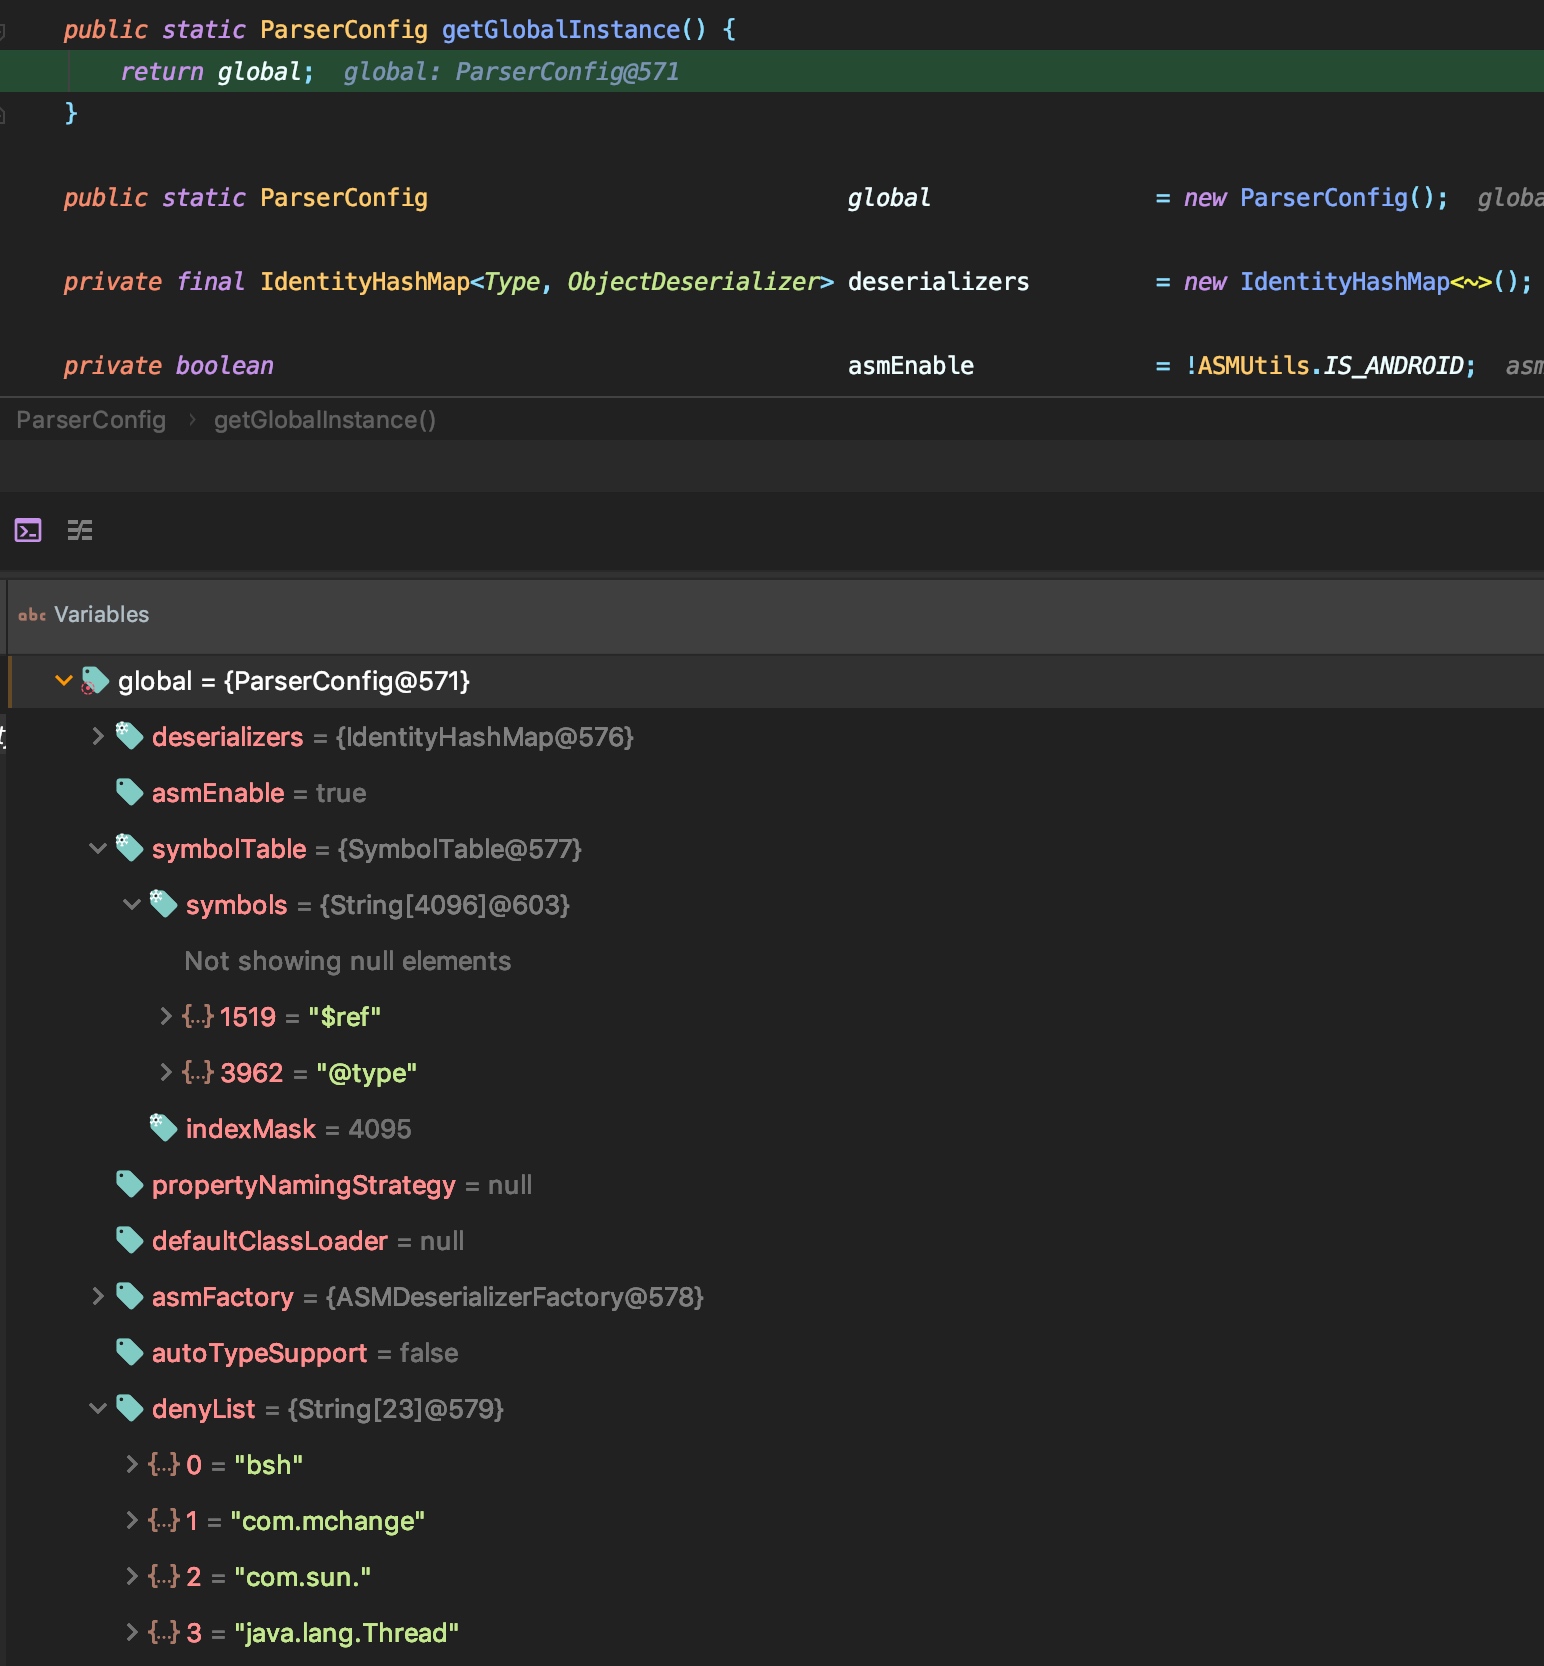
Task: Click the tag icon next to autoTypeSupport
Action: pyautogui.click(x=129, y=1352)
